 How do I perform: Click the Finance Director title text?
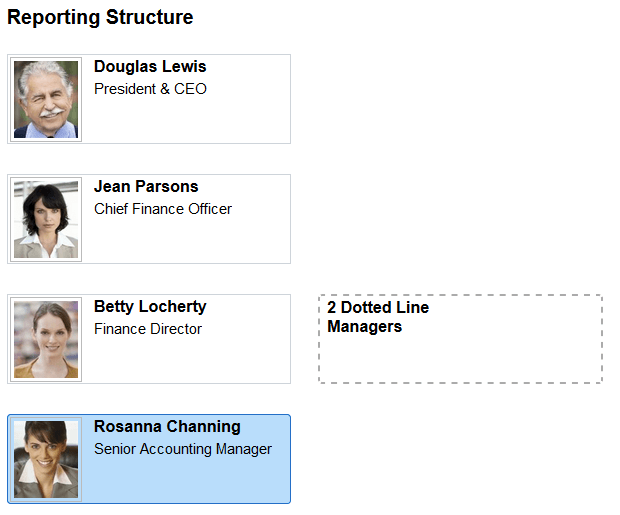[x=148, y=329]
